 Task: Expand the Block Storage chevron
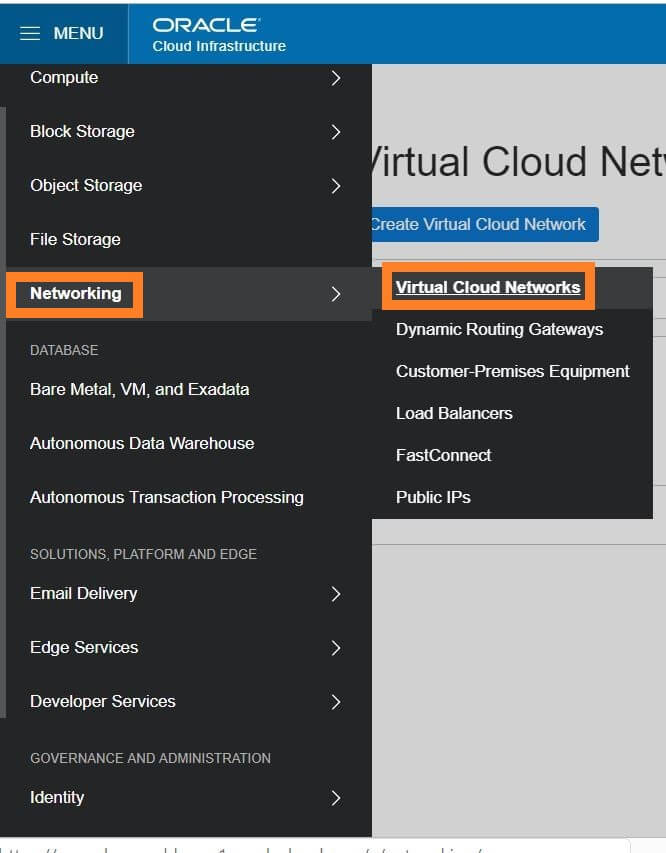[x=336, y=132]
